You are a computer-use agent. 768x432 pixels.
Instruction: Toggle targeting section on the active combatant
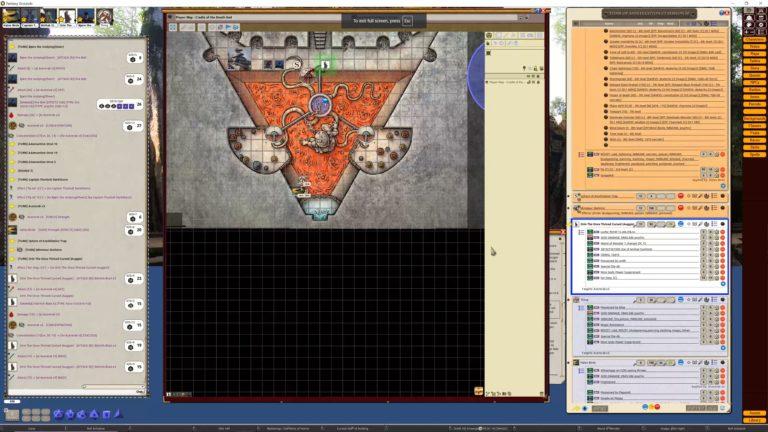pyautogui.click(x=688, y=224)
